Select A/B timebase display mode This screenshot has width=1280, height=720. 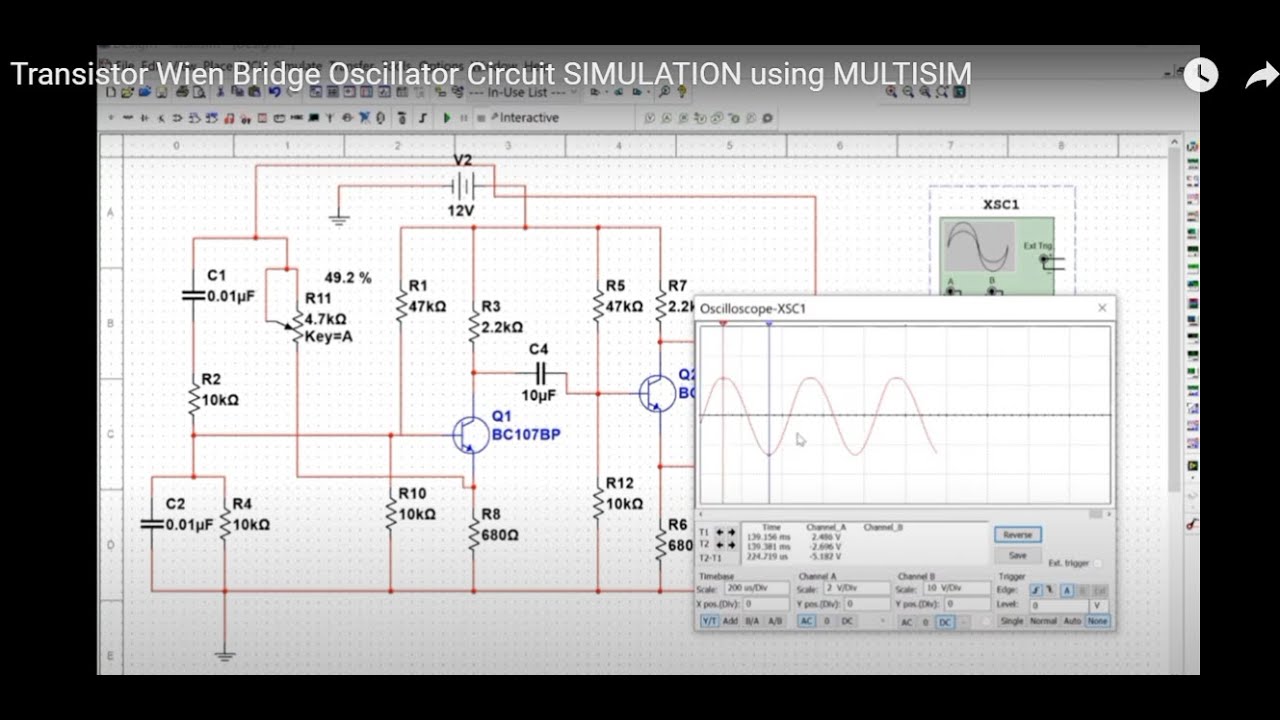775,621
